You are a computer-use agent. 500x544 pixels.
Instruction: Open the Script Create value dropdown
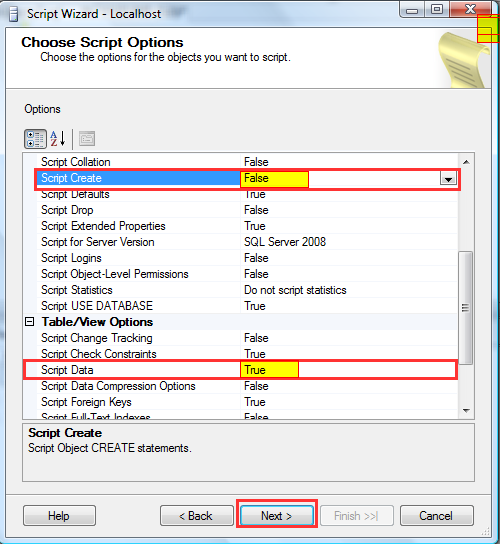[x=448, y=179]
